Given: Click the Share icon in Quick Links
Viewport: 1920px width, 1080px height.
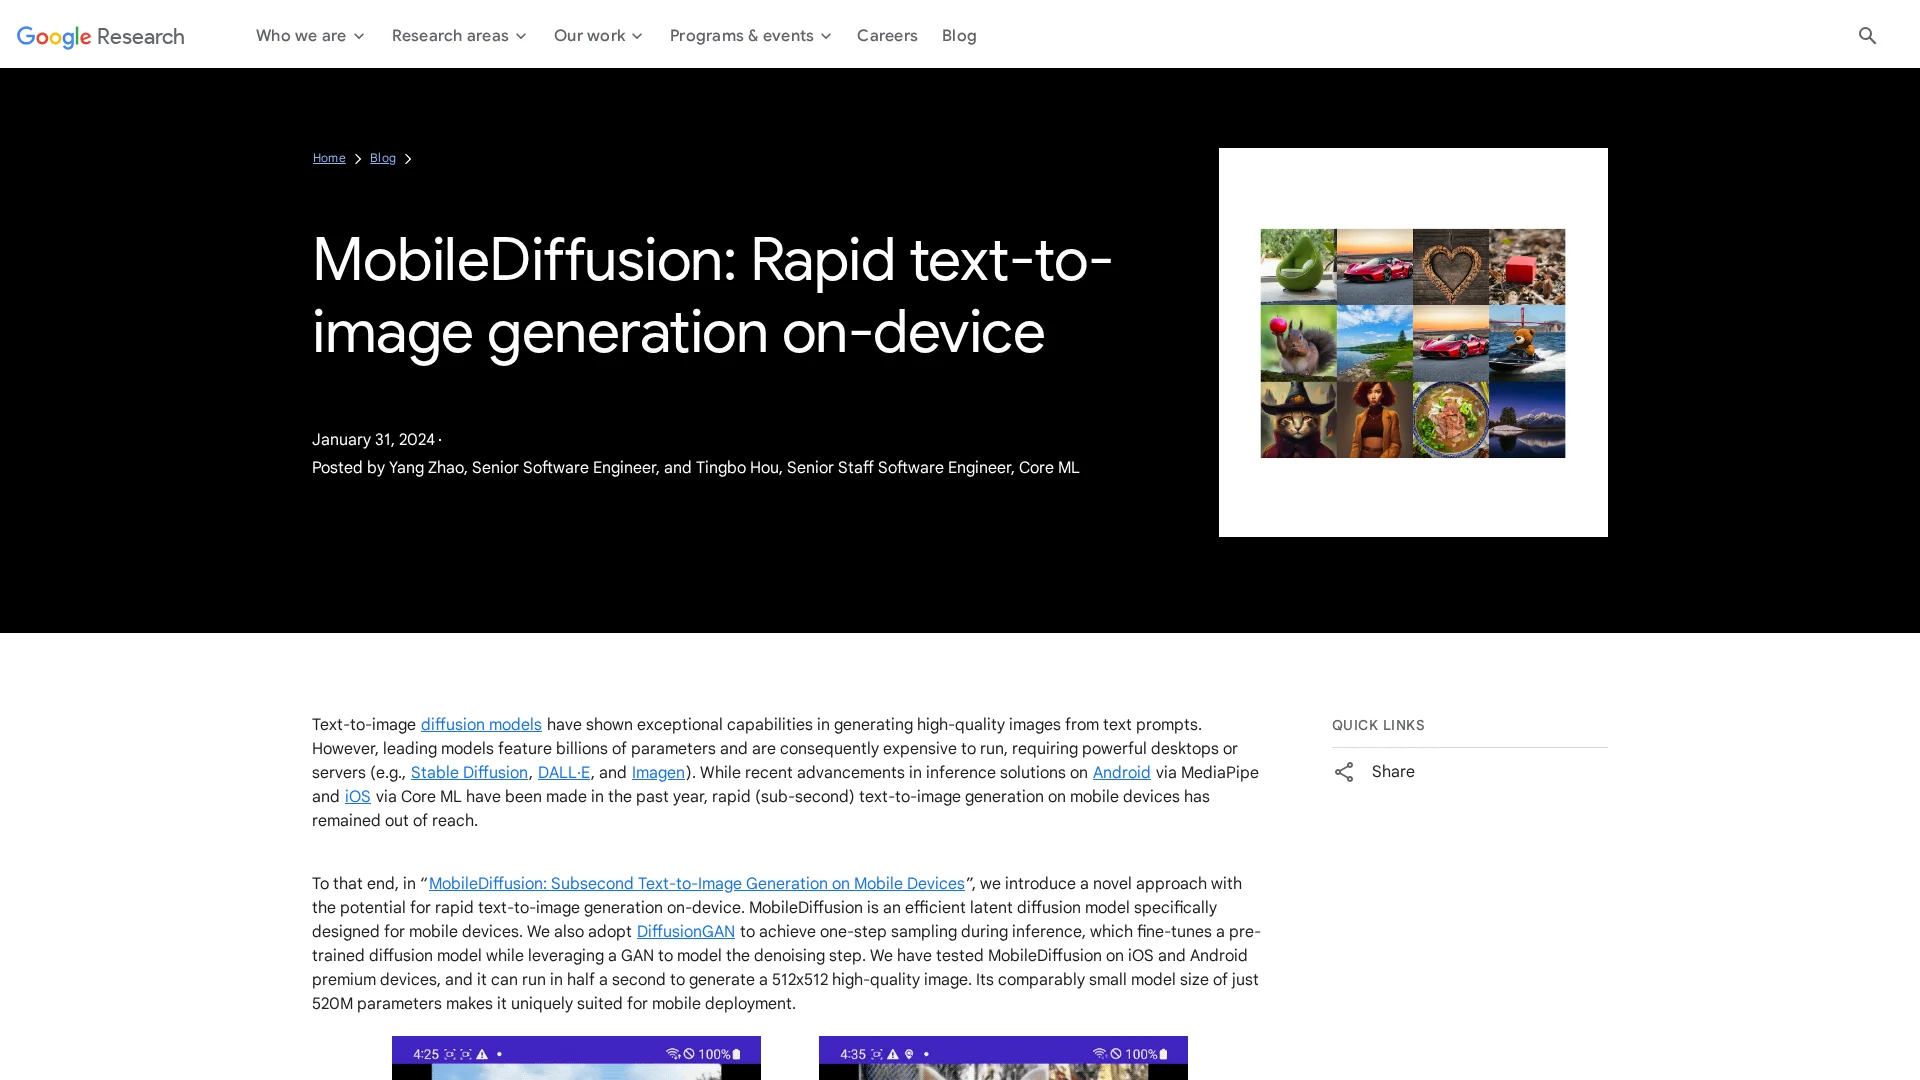Looking at the screenshot, I should pyautogui.click(x=1343, y=772).
